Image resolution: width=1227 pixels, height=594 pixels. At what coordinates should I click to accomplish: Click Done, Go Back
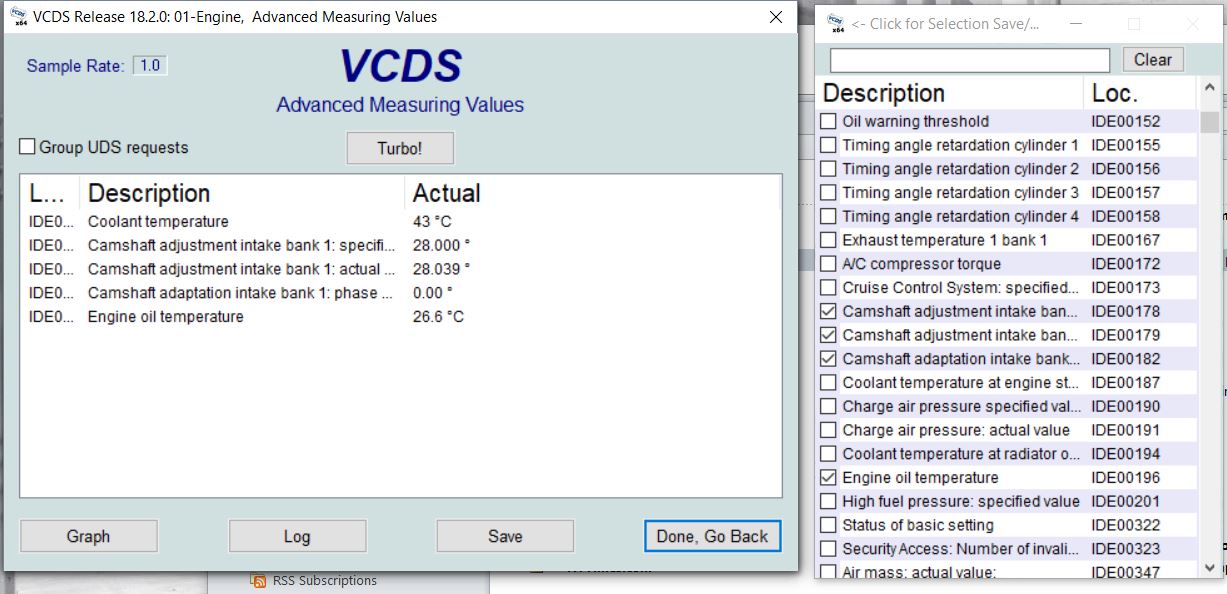[x=712, y=536]
